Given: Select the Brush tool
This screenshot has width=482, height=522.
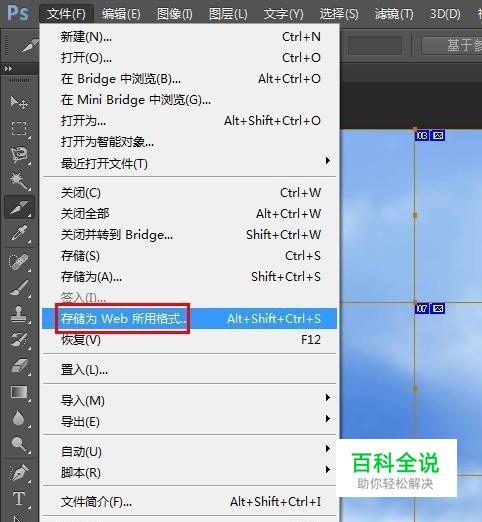Looking at the screenshot, I should (x=19, y=288).
